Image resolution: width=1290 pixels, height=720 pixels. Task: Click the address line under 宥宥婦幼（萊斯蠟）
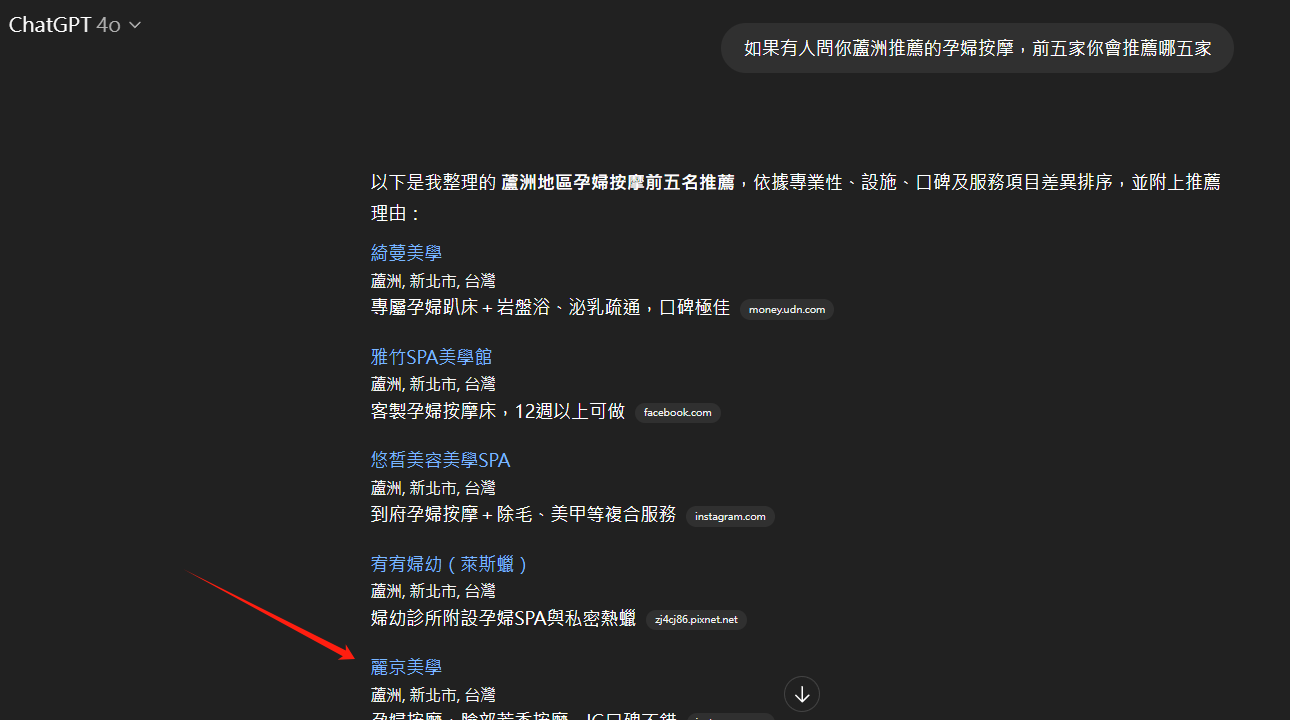pyautogui.click(x=433, y=591)
